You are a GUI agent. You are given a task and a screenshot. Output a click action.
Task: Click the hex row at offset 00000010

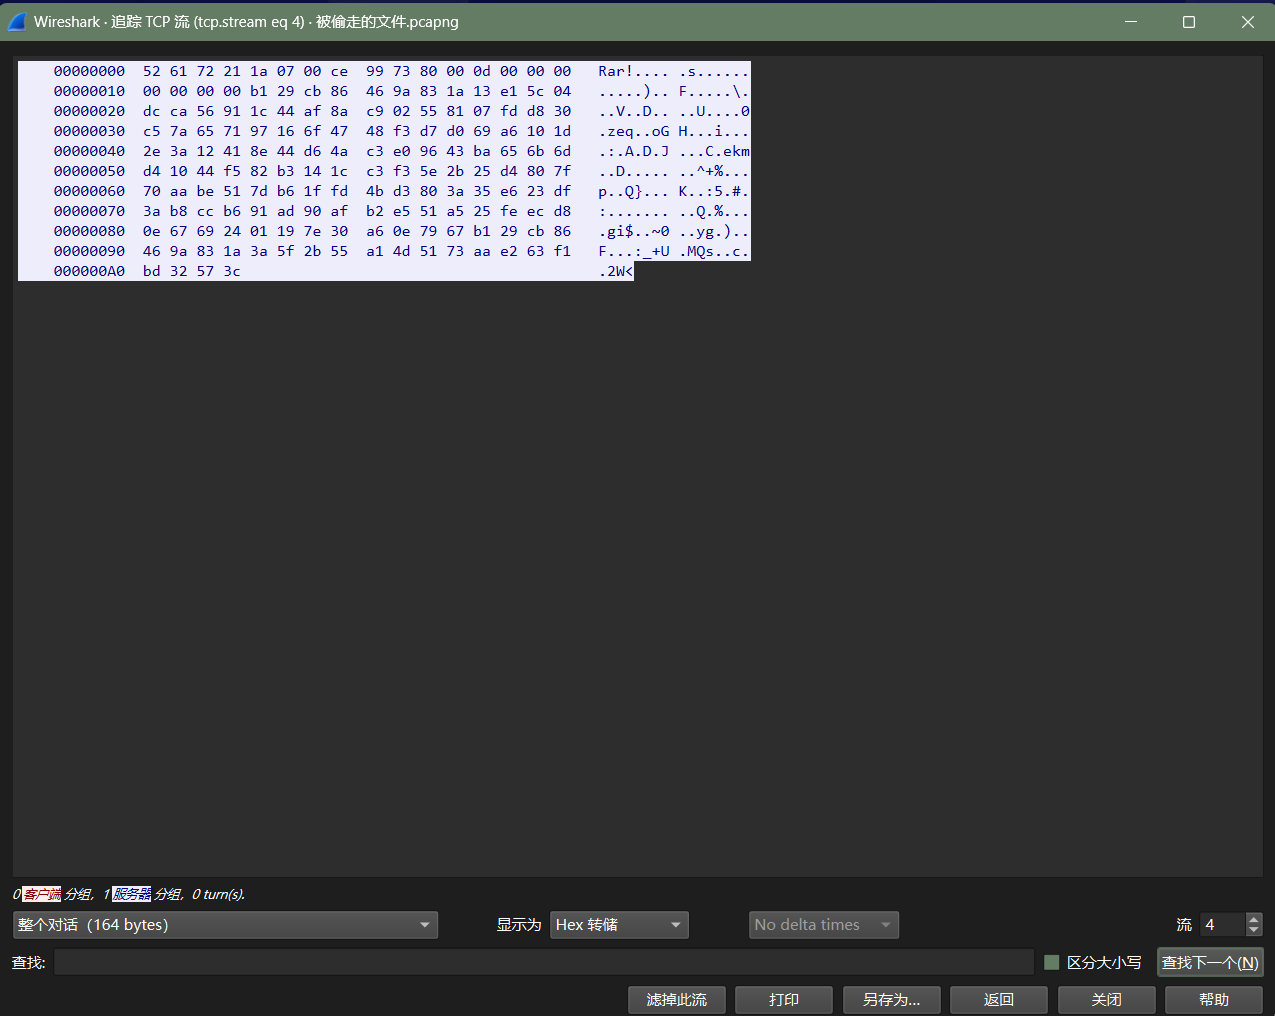tap(384, 91)
